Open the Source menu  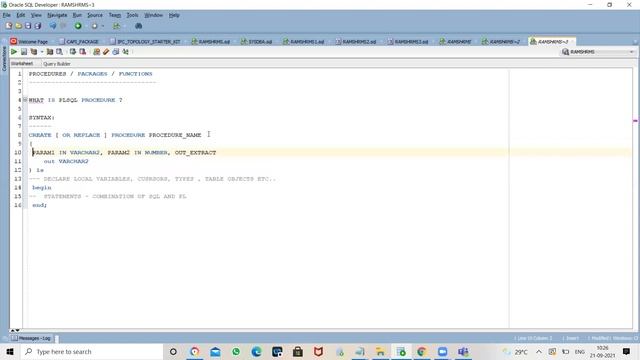coord(95,15)
